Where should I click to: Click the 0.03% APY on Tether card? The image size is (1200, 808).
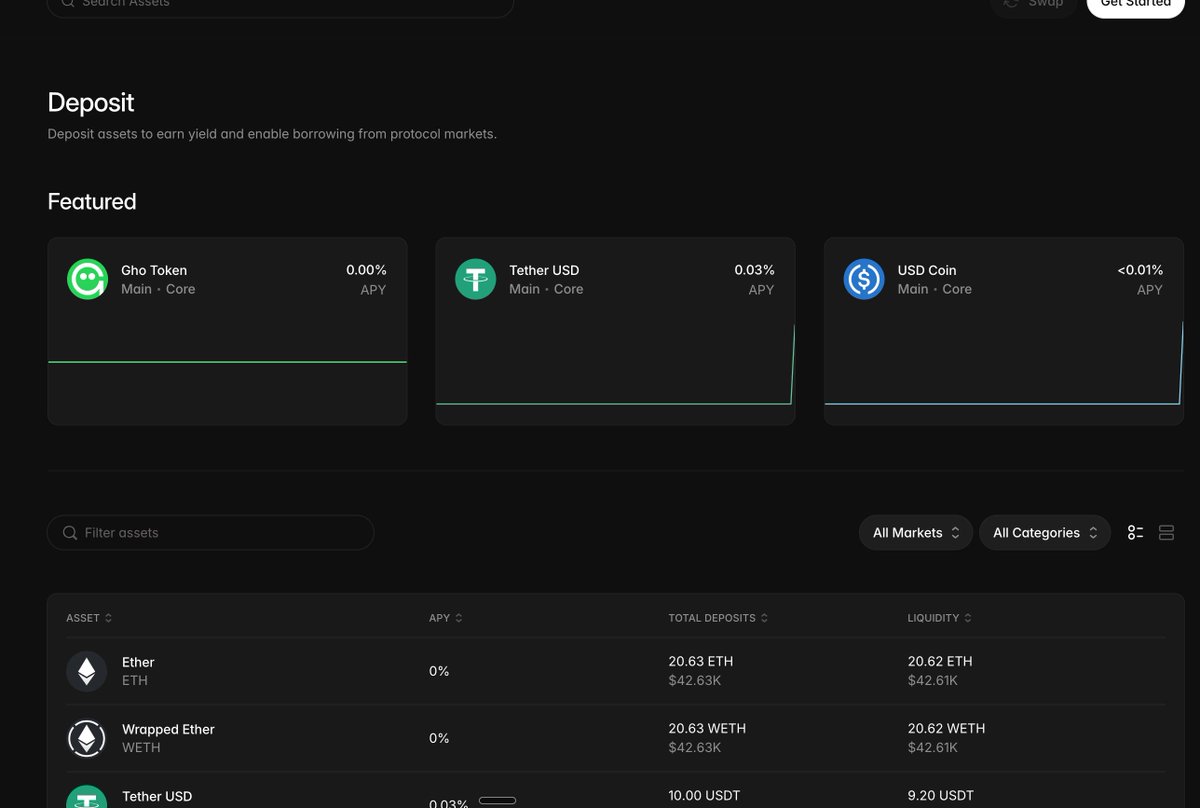tap(754, 270)
